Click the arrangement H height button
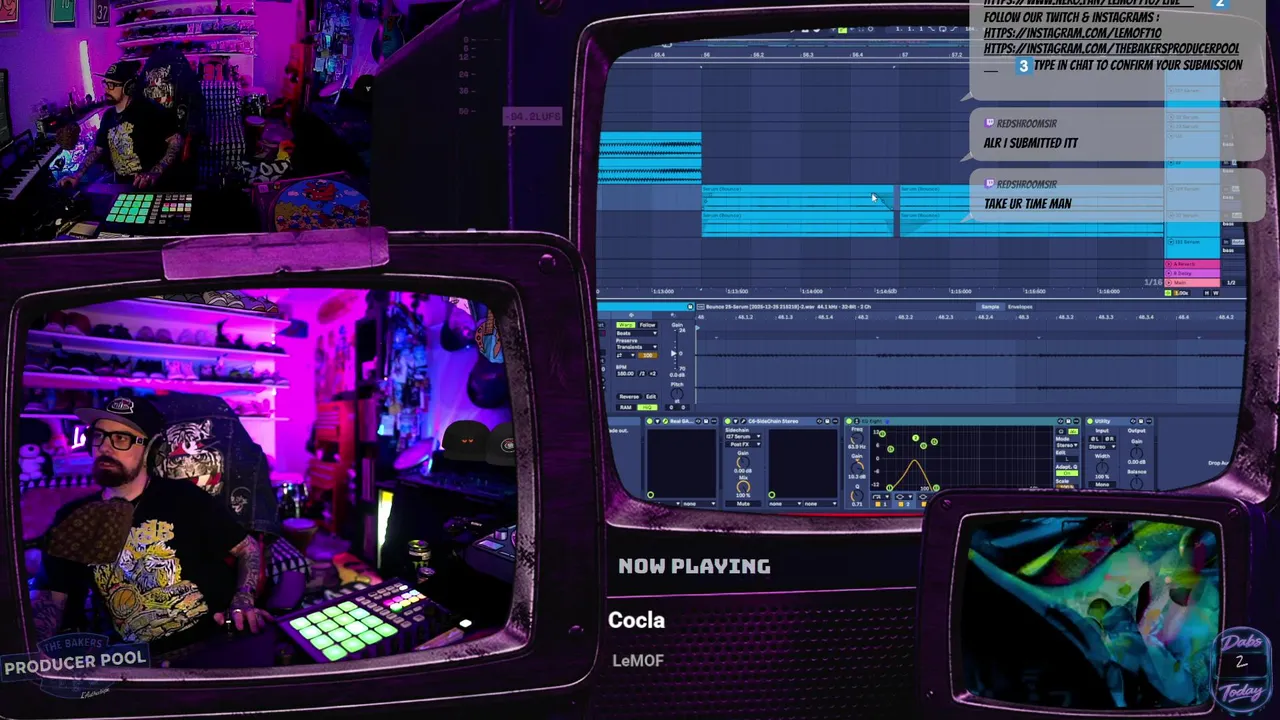 [1206, 293]
